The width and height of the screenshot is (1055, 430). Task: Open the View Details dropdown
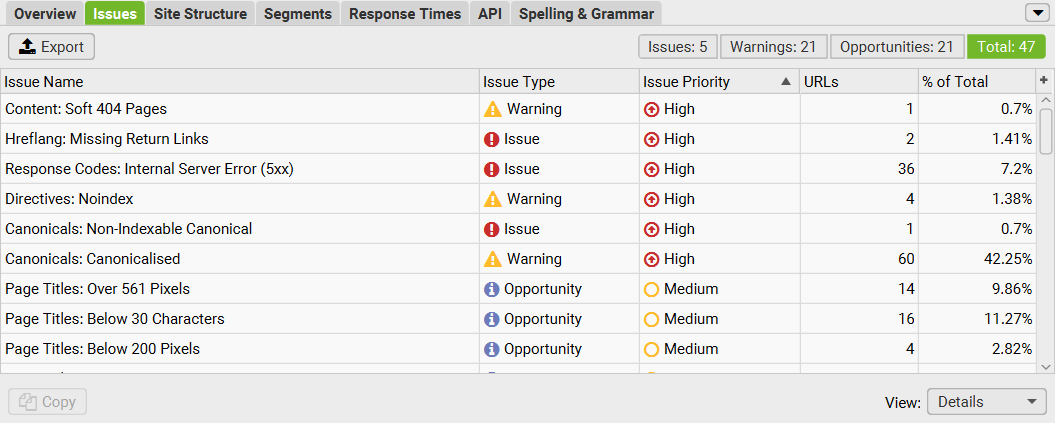986,402
